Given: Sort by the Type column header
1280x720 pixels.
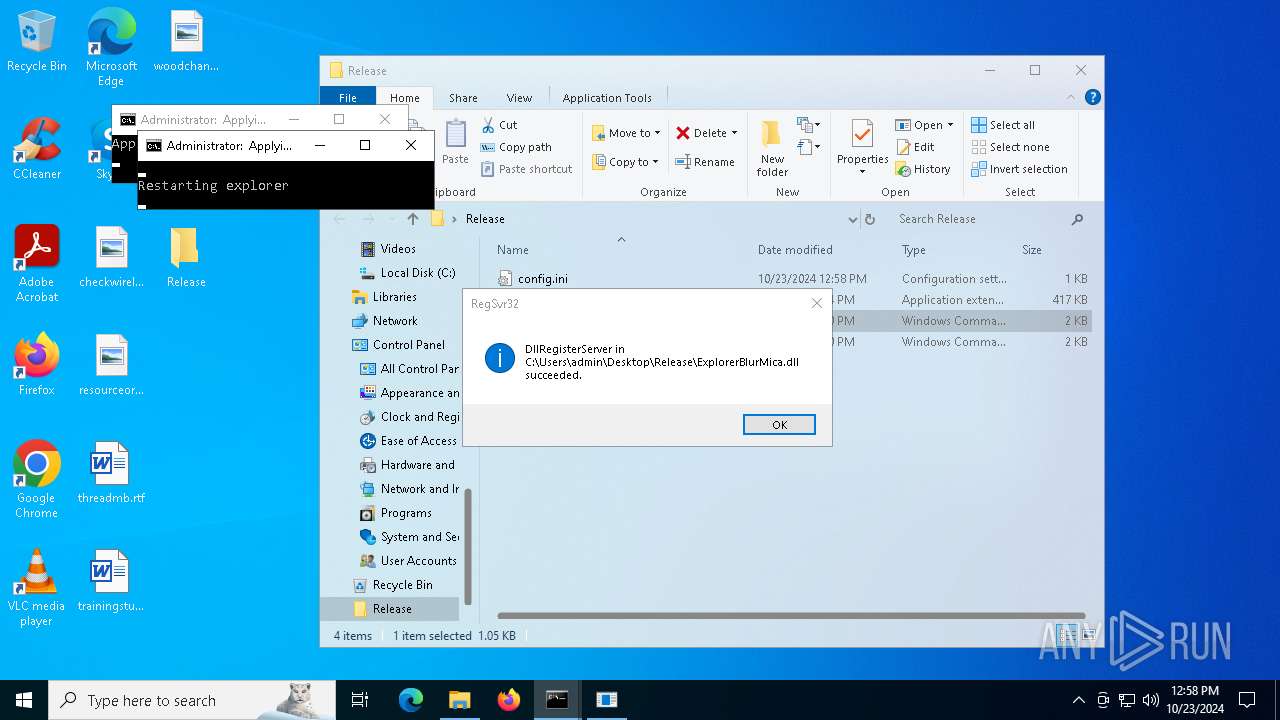Looking at the screenshot, I should click(x=914, y=250).
